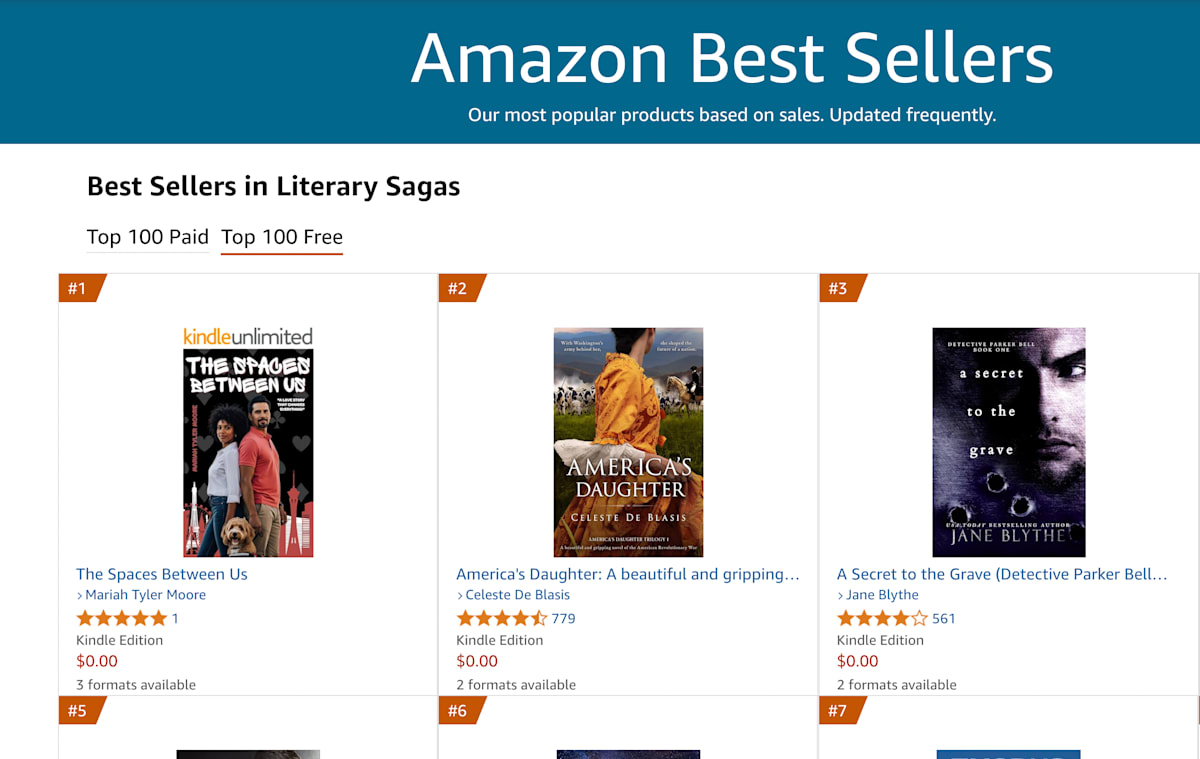Image resolution: width=1200 pixels, height=759 pixels.
Task: Select the Top 100 Free tab
Action: [282, 237]
